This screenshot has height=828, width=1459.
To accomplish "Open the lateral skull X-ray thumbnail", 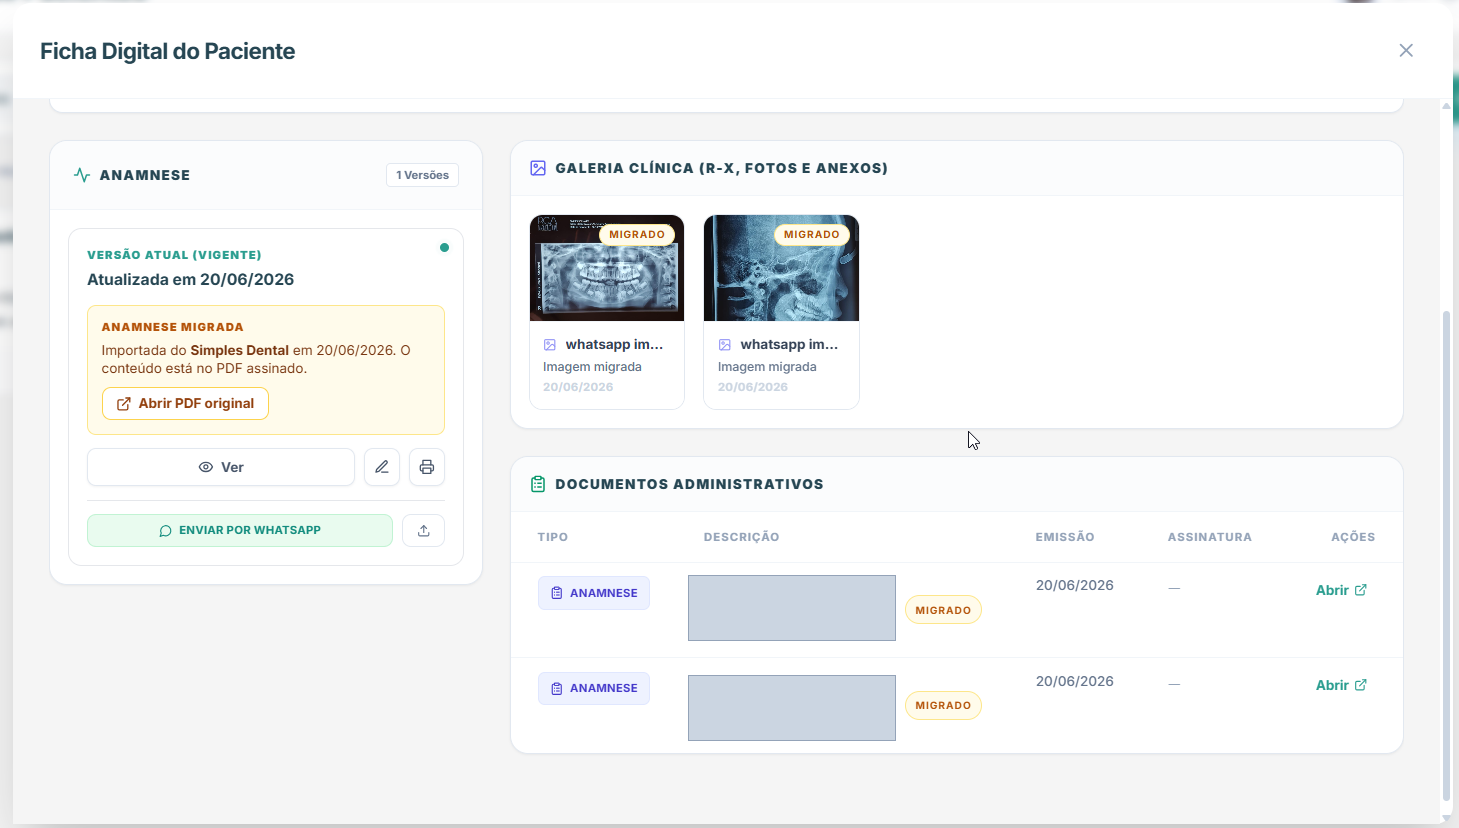I will [x=781, y=268].
